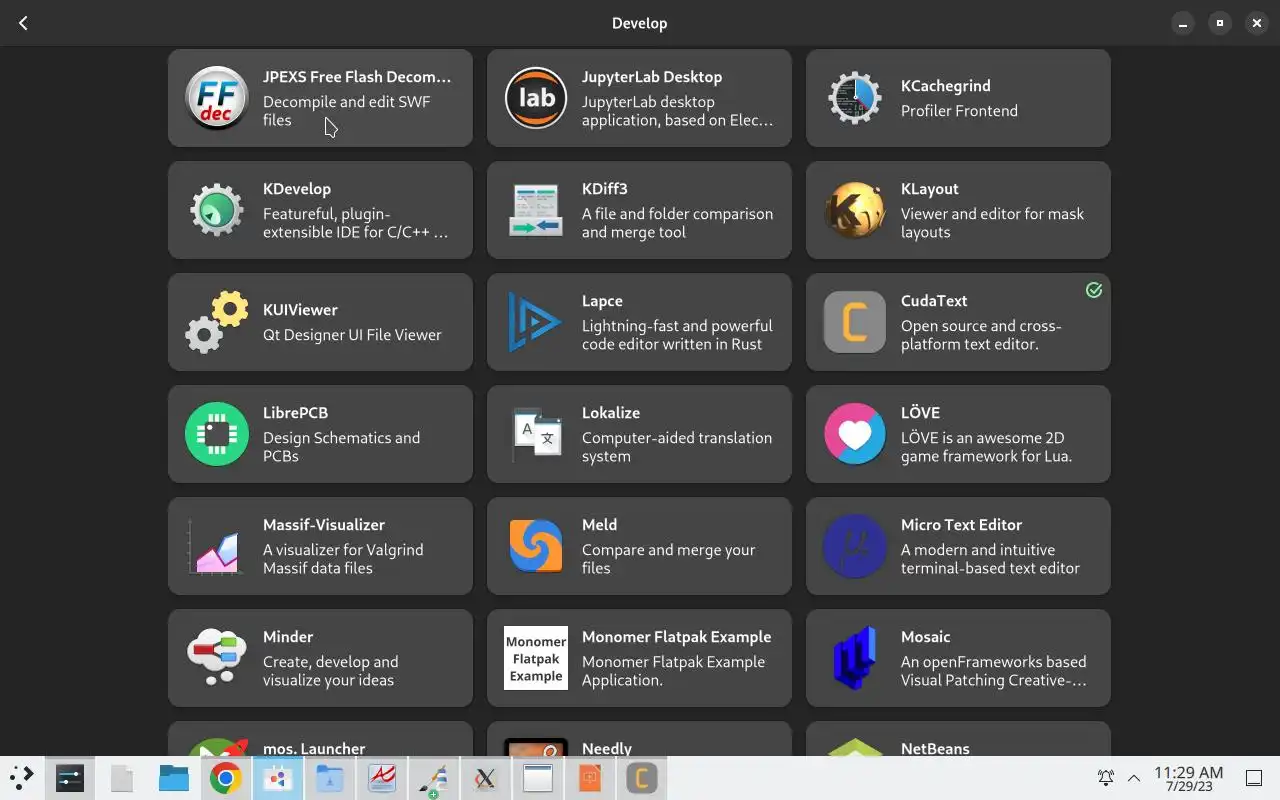This screenshot has height=800, width=1280.
Task: Click the LÖVE heart icon
Action: (855, 434)
